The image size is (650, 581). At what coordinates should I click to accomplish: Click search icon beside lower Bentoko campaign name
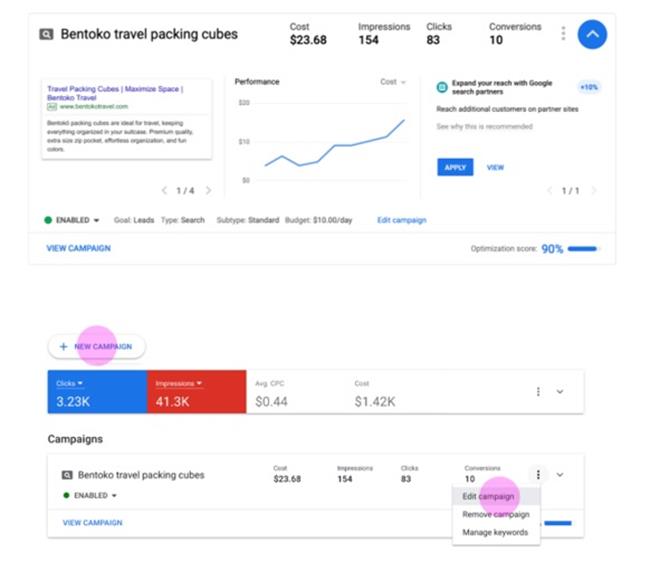coord(67,475)
